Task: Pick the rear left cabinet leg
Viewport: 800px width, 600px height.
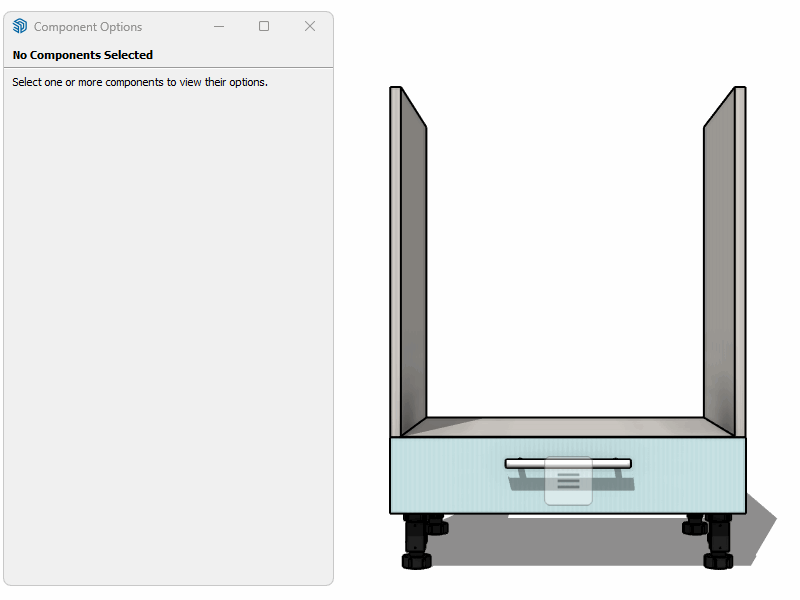Action: coord(439,524)
